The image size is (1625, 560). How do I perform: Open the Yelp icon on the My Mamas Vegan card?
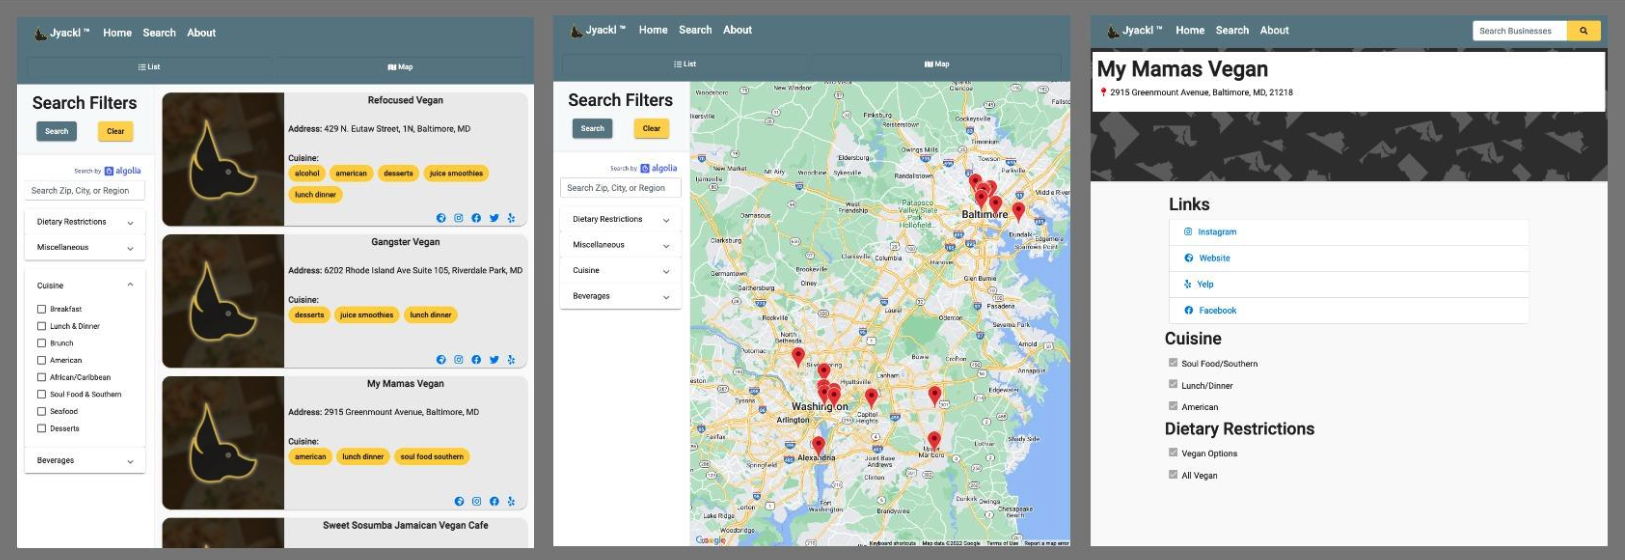[511, 502]
